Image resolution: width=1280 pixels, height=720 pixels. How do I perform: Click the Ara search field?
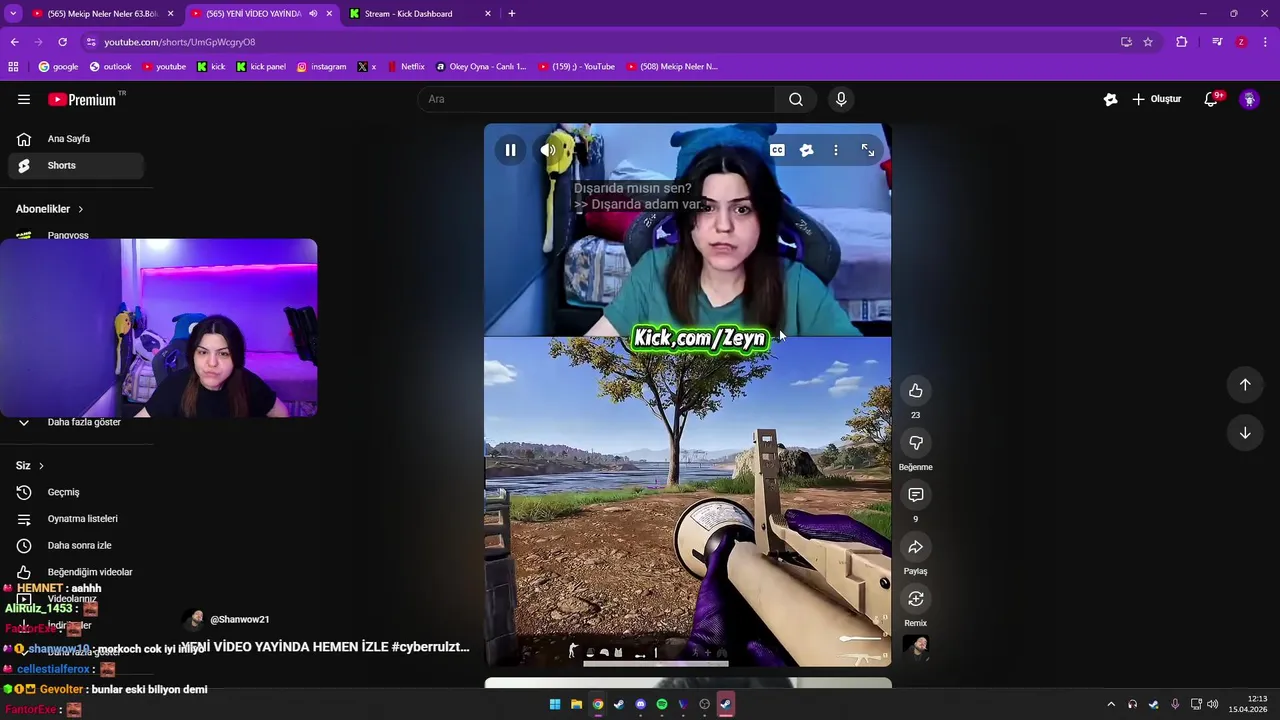click(x=597, y=99)
